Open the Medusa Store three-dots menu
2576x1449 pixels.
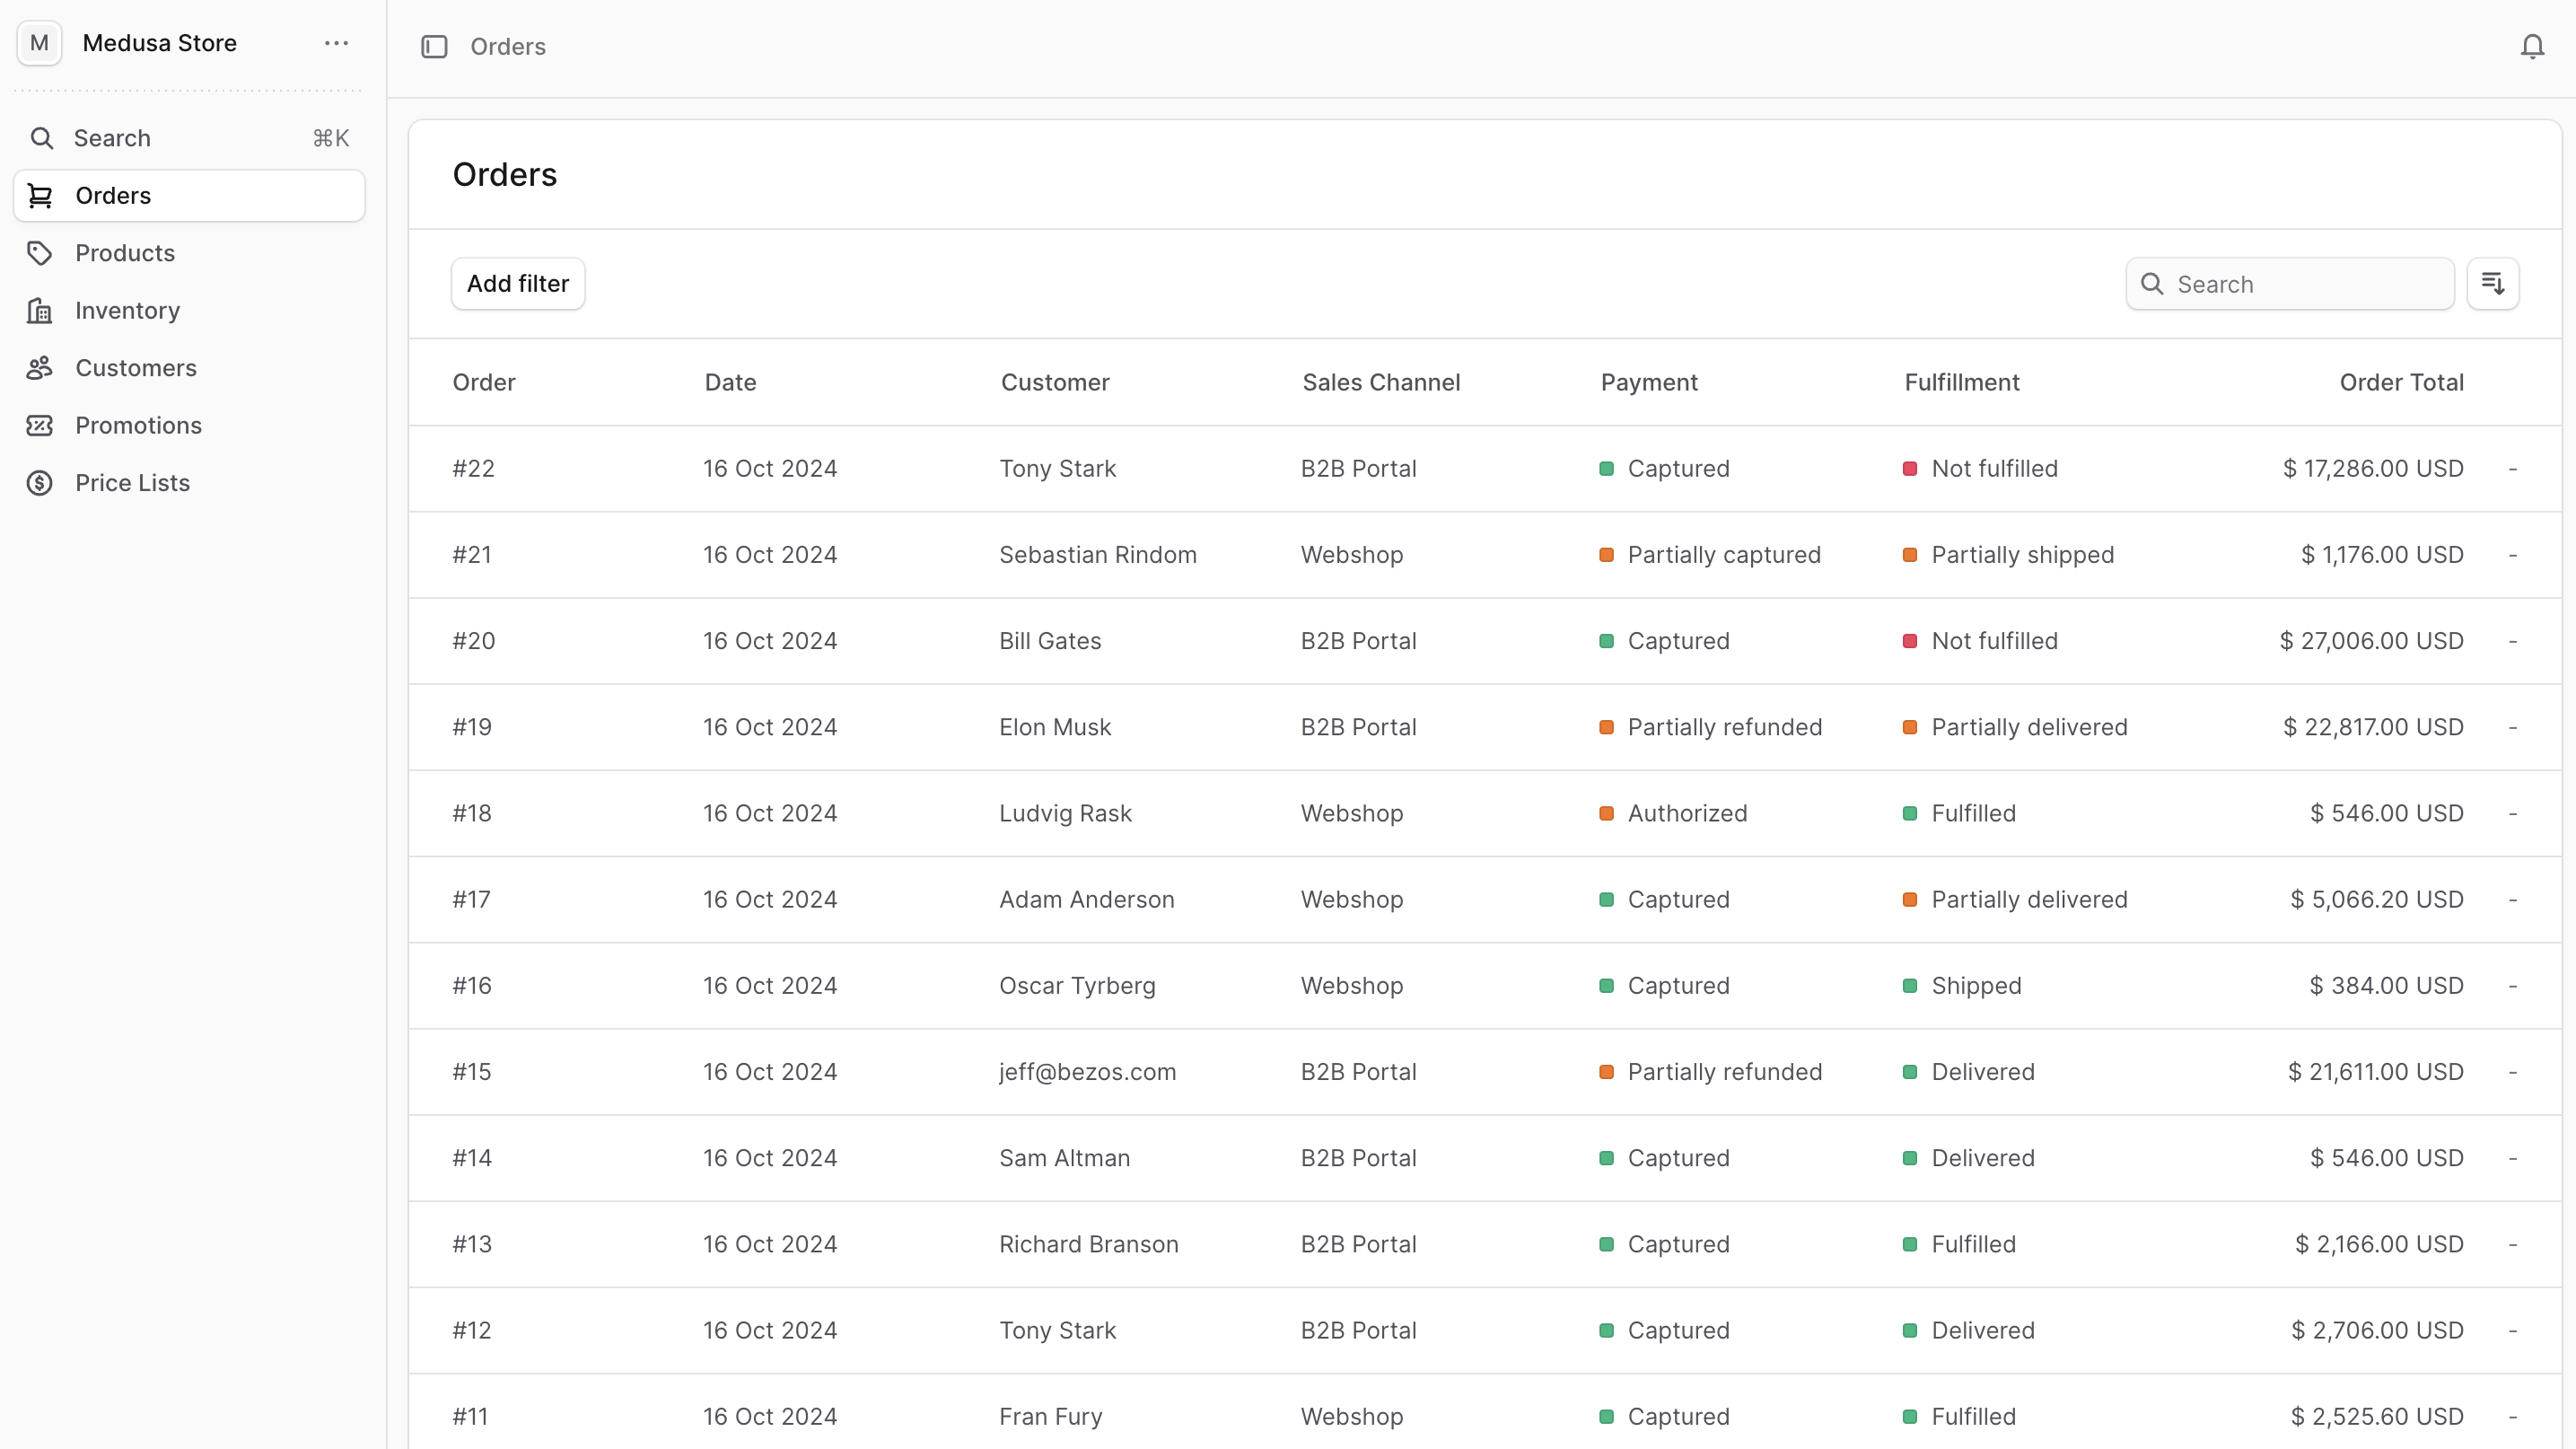pyautogui.click(x=336, y=43)
